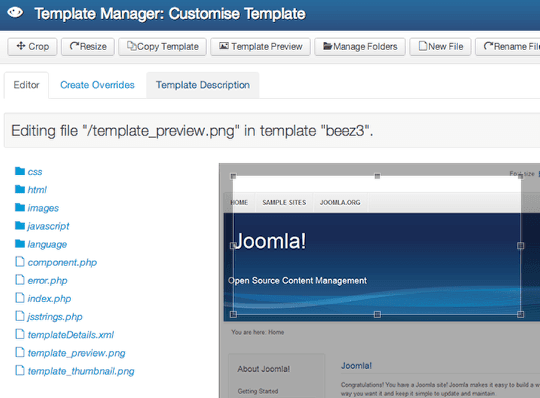Open the template_thumbnail.png file
This screenshot has width=540, height=398.
[x=81, y=371]
